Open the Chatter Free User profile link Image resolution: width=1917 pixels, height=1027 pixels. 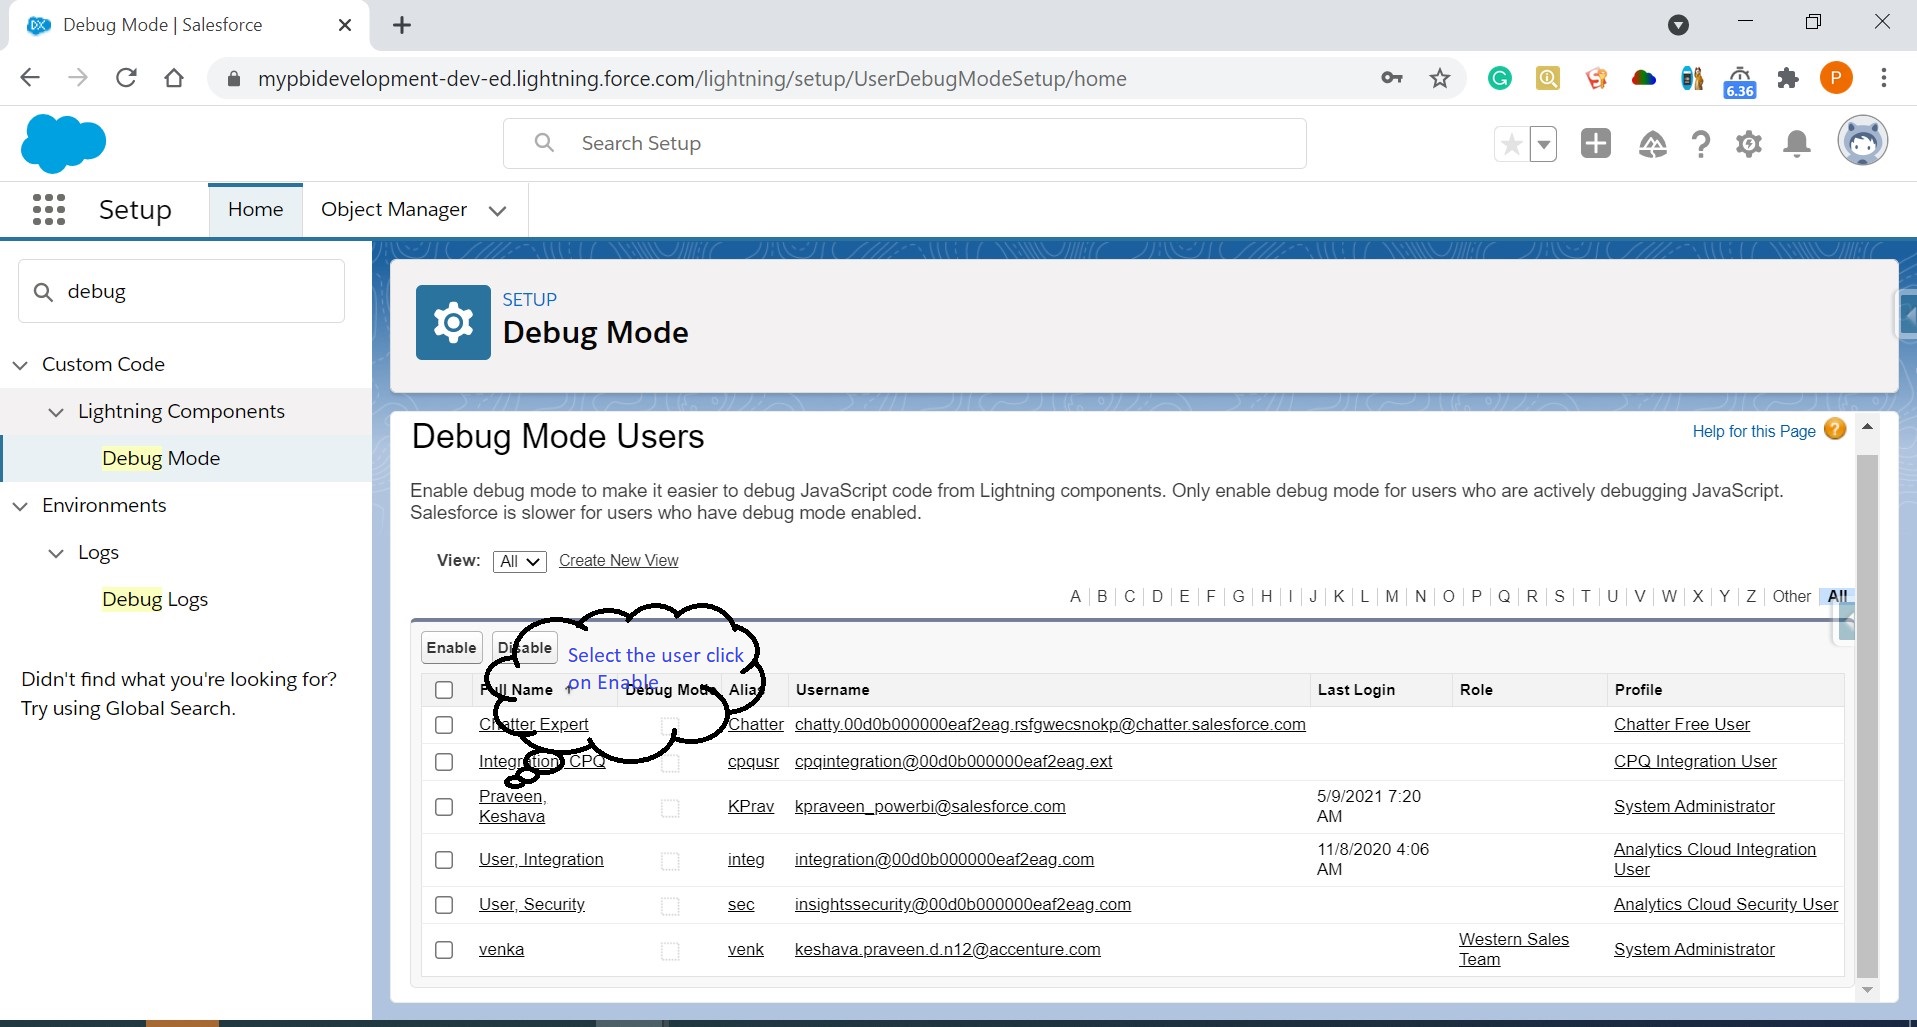coord(1682,724)
